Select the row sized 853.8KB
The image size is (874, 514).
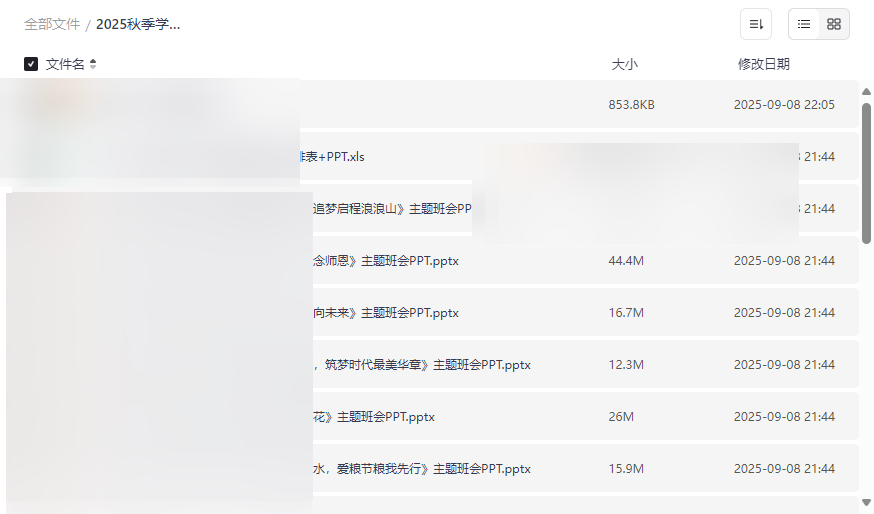coord(631,105)
